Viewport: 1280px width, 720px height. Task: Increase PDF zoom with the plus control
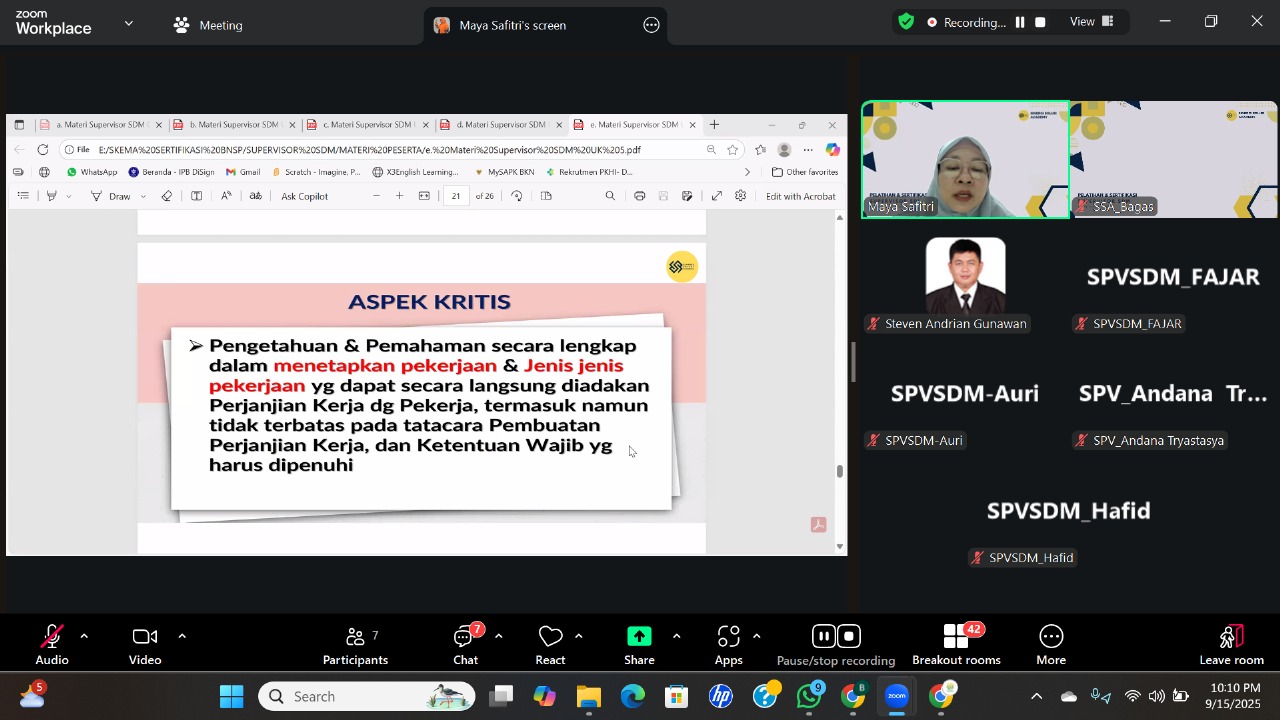[x=399, y=196]
